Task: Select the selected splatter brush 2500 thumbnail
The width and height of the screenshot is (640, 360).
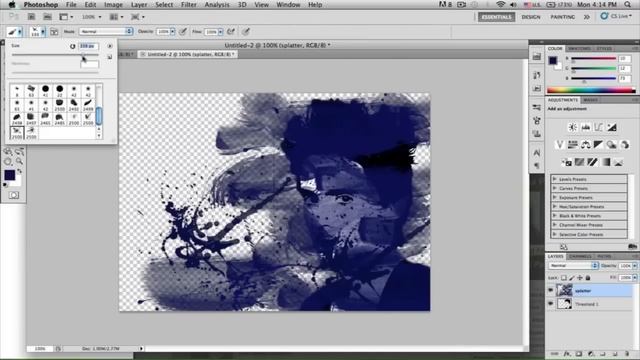Action: click(17, 133)
